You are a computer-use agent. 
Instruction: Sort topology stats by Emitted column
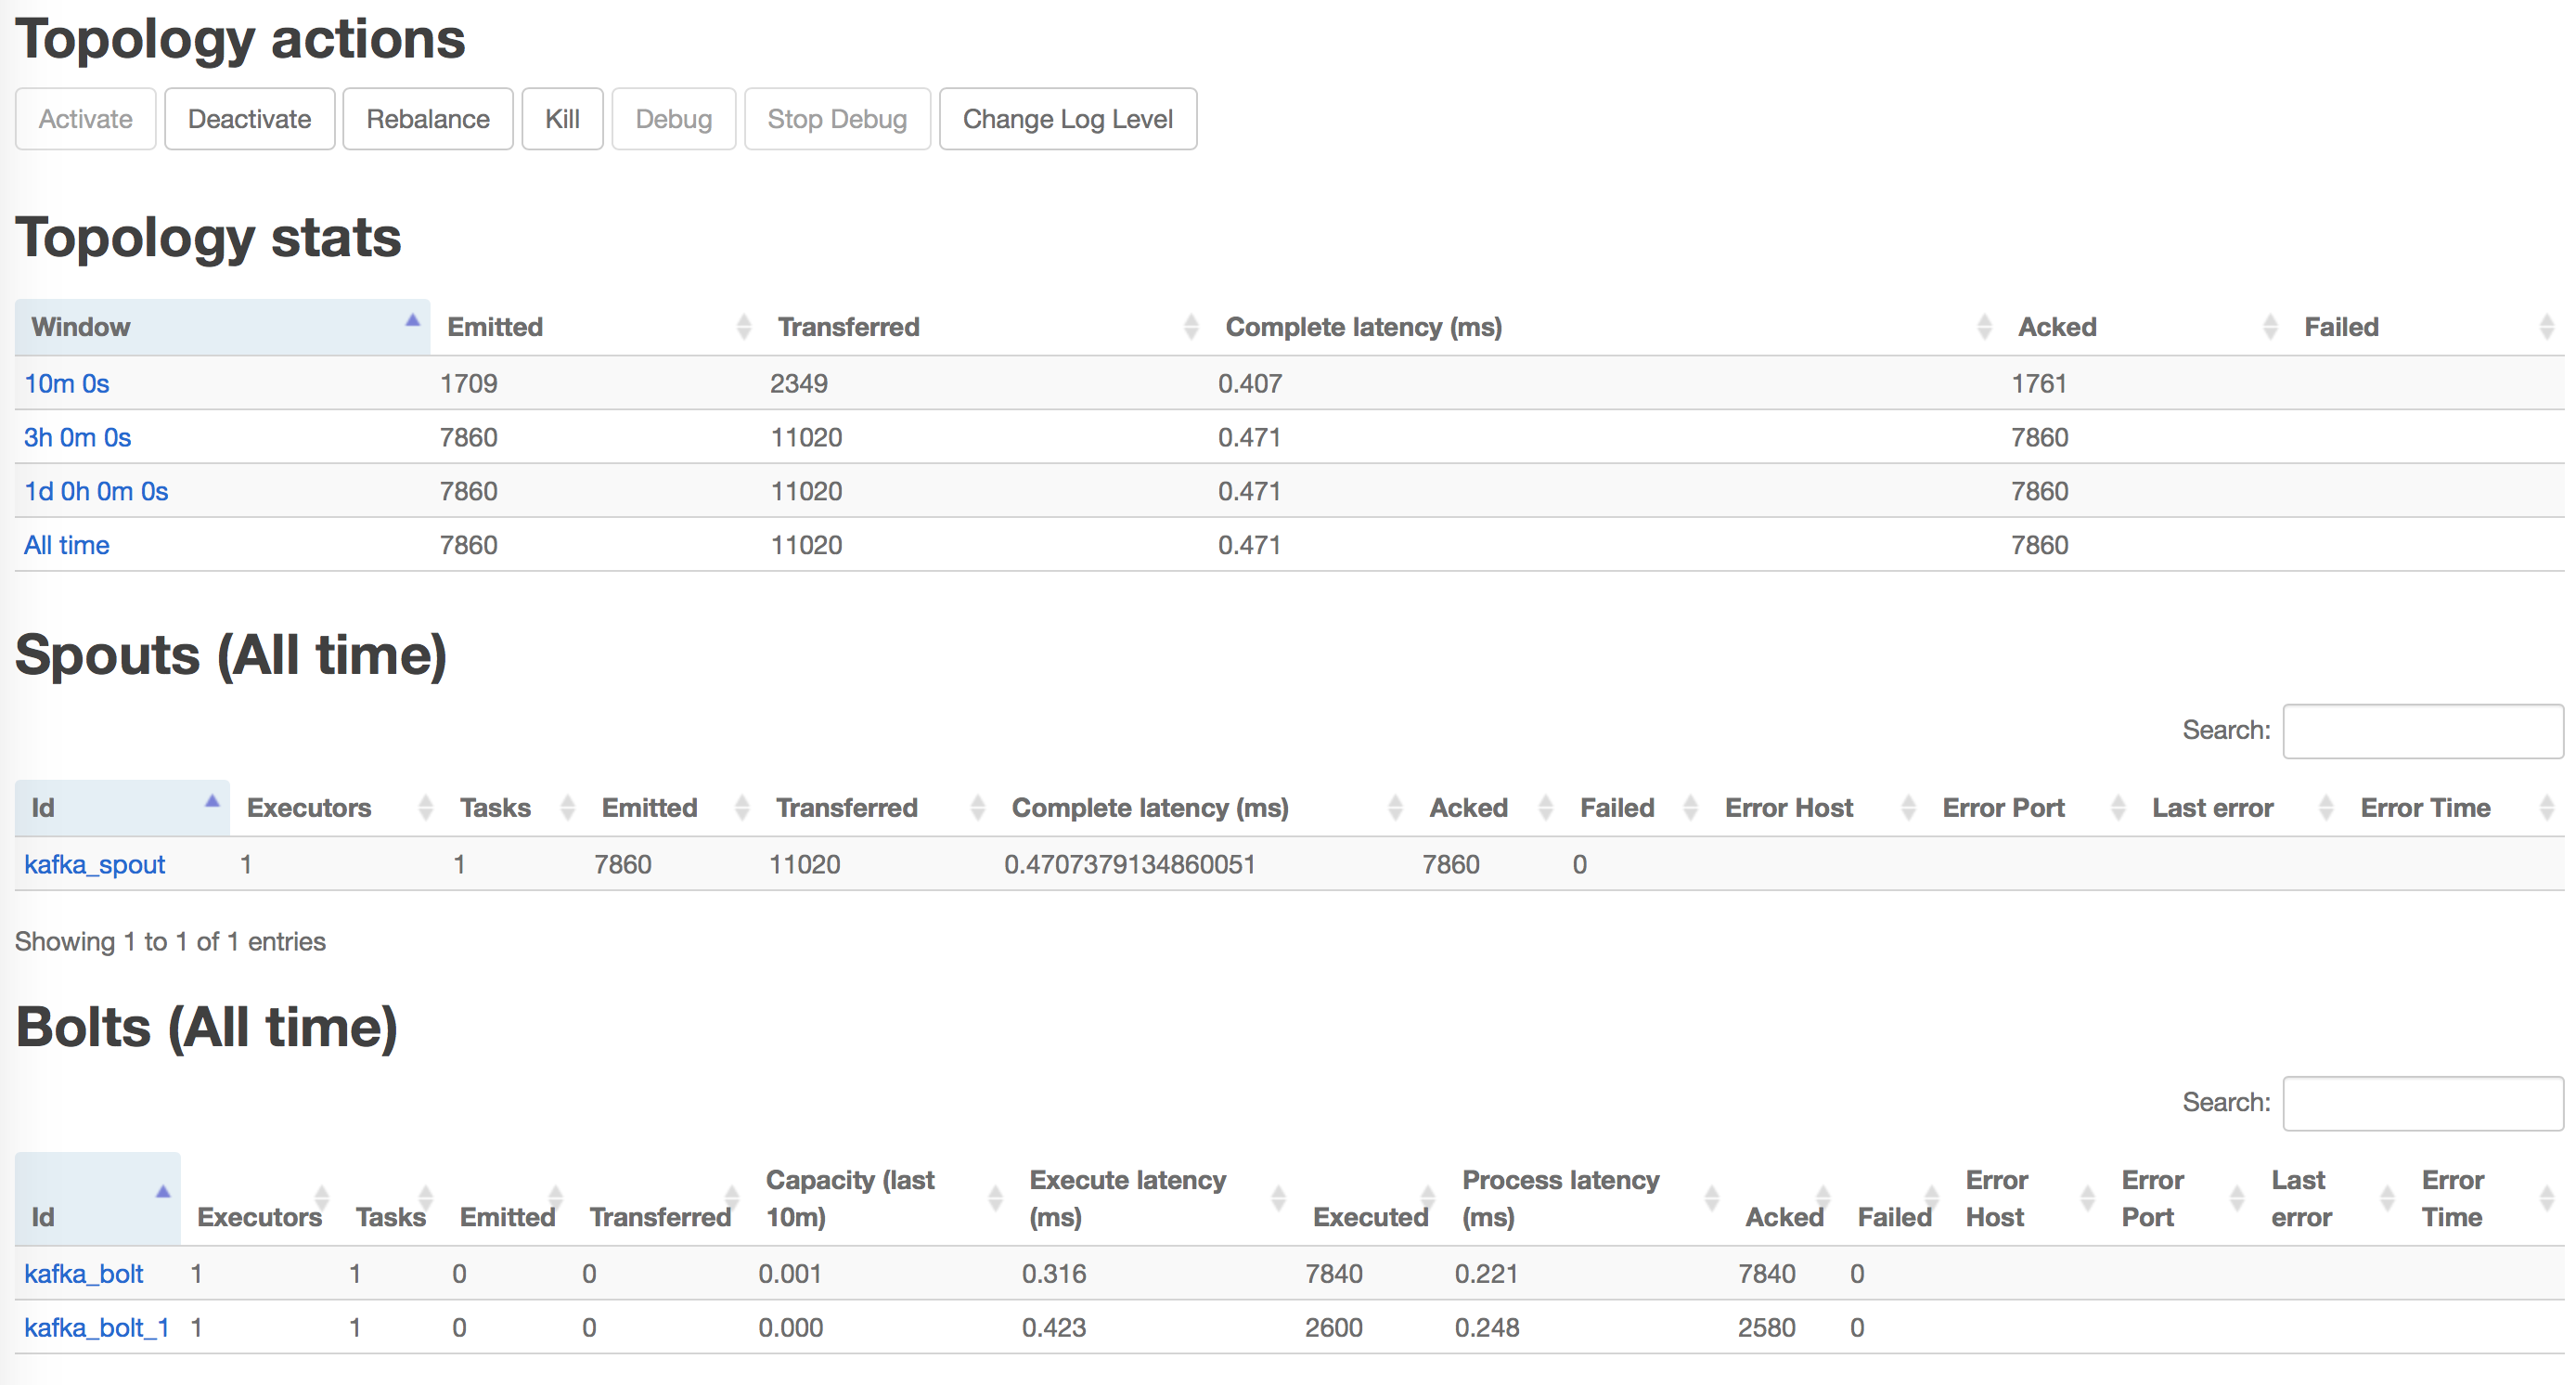495,327
